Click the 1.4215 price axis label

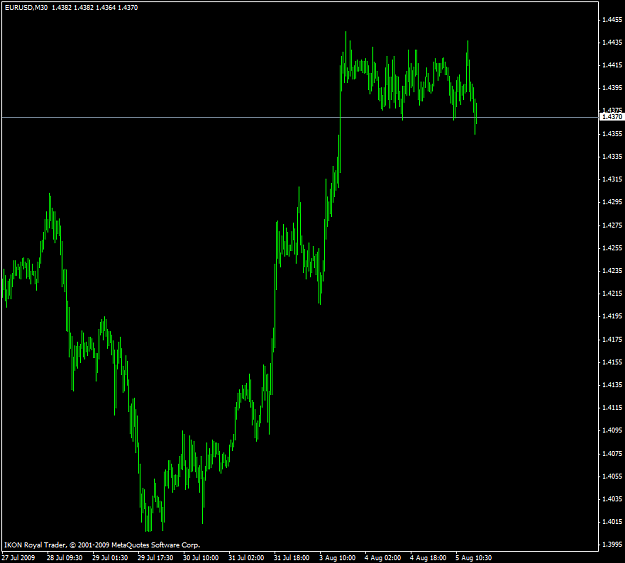(612, 293)
